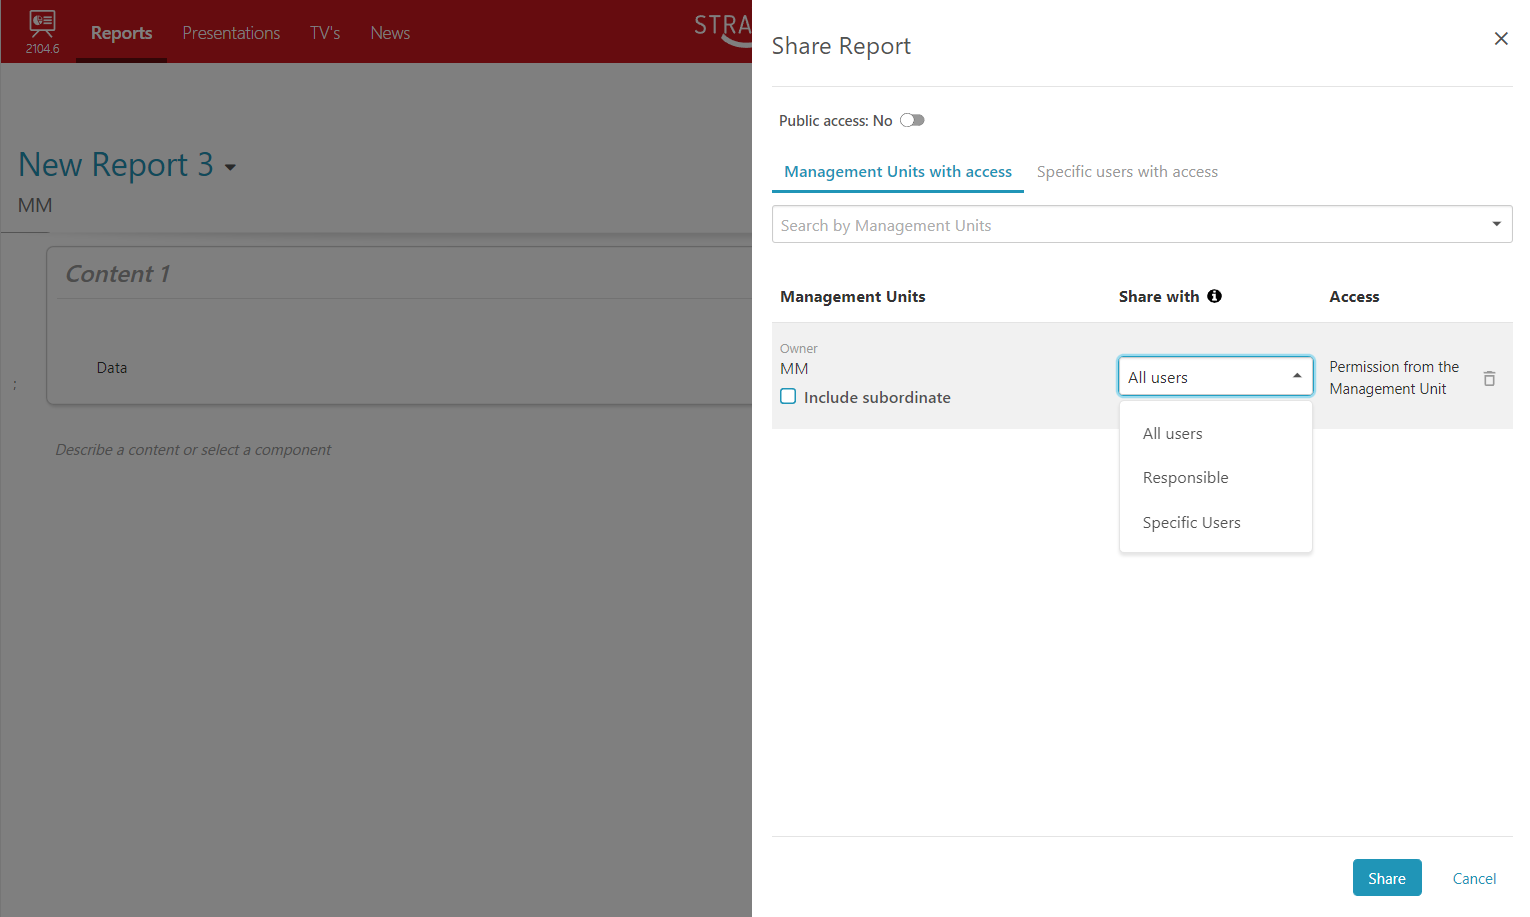
Task: Go to the Reports menu
Action: [121, 33]
